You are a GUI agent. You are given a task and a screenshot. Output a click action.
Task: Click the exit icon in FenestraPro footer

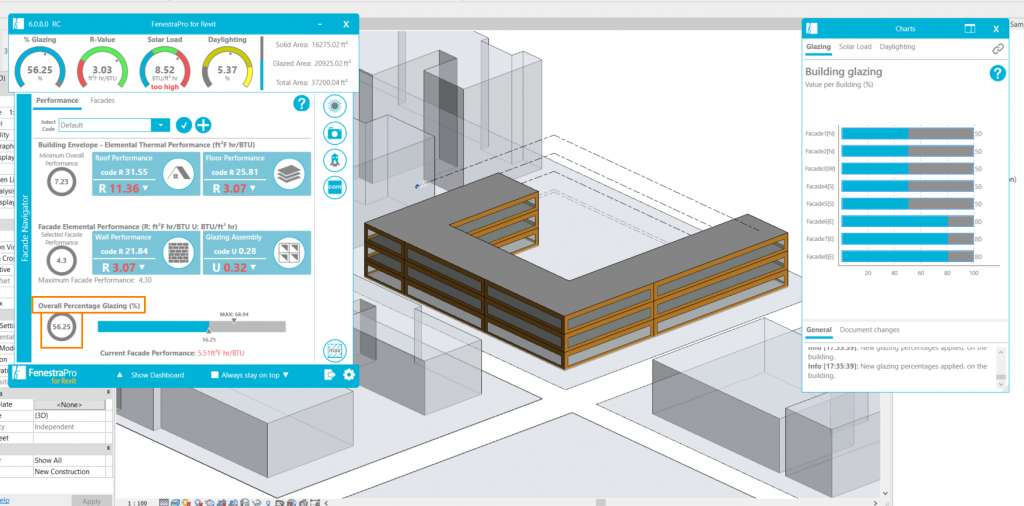(330, 375)
